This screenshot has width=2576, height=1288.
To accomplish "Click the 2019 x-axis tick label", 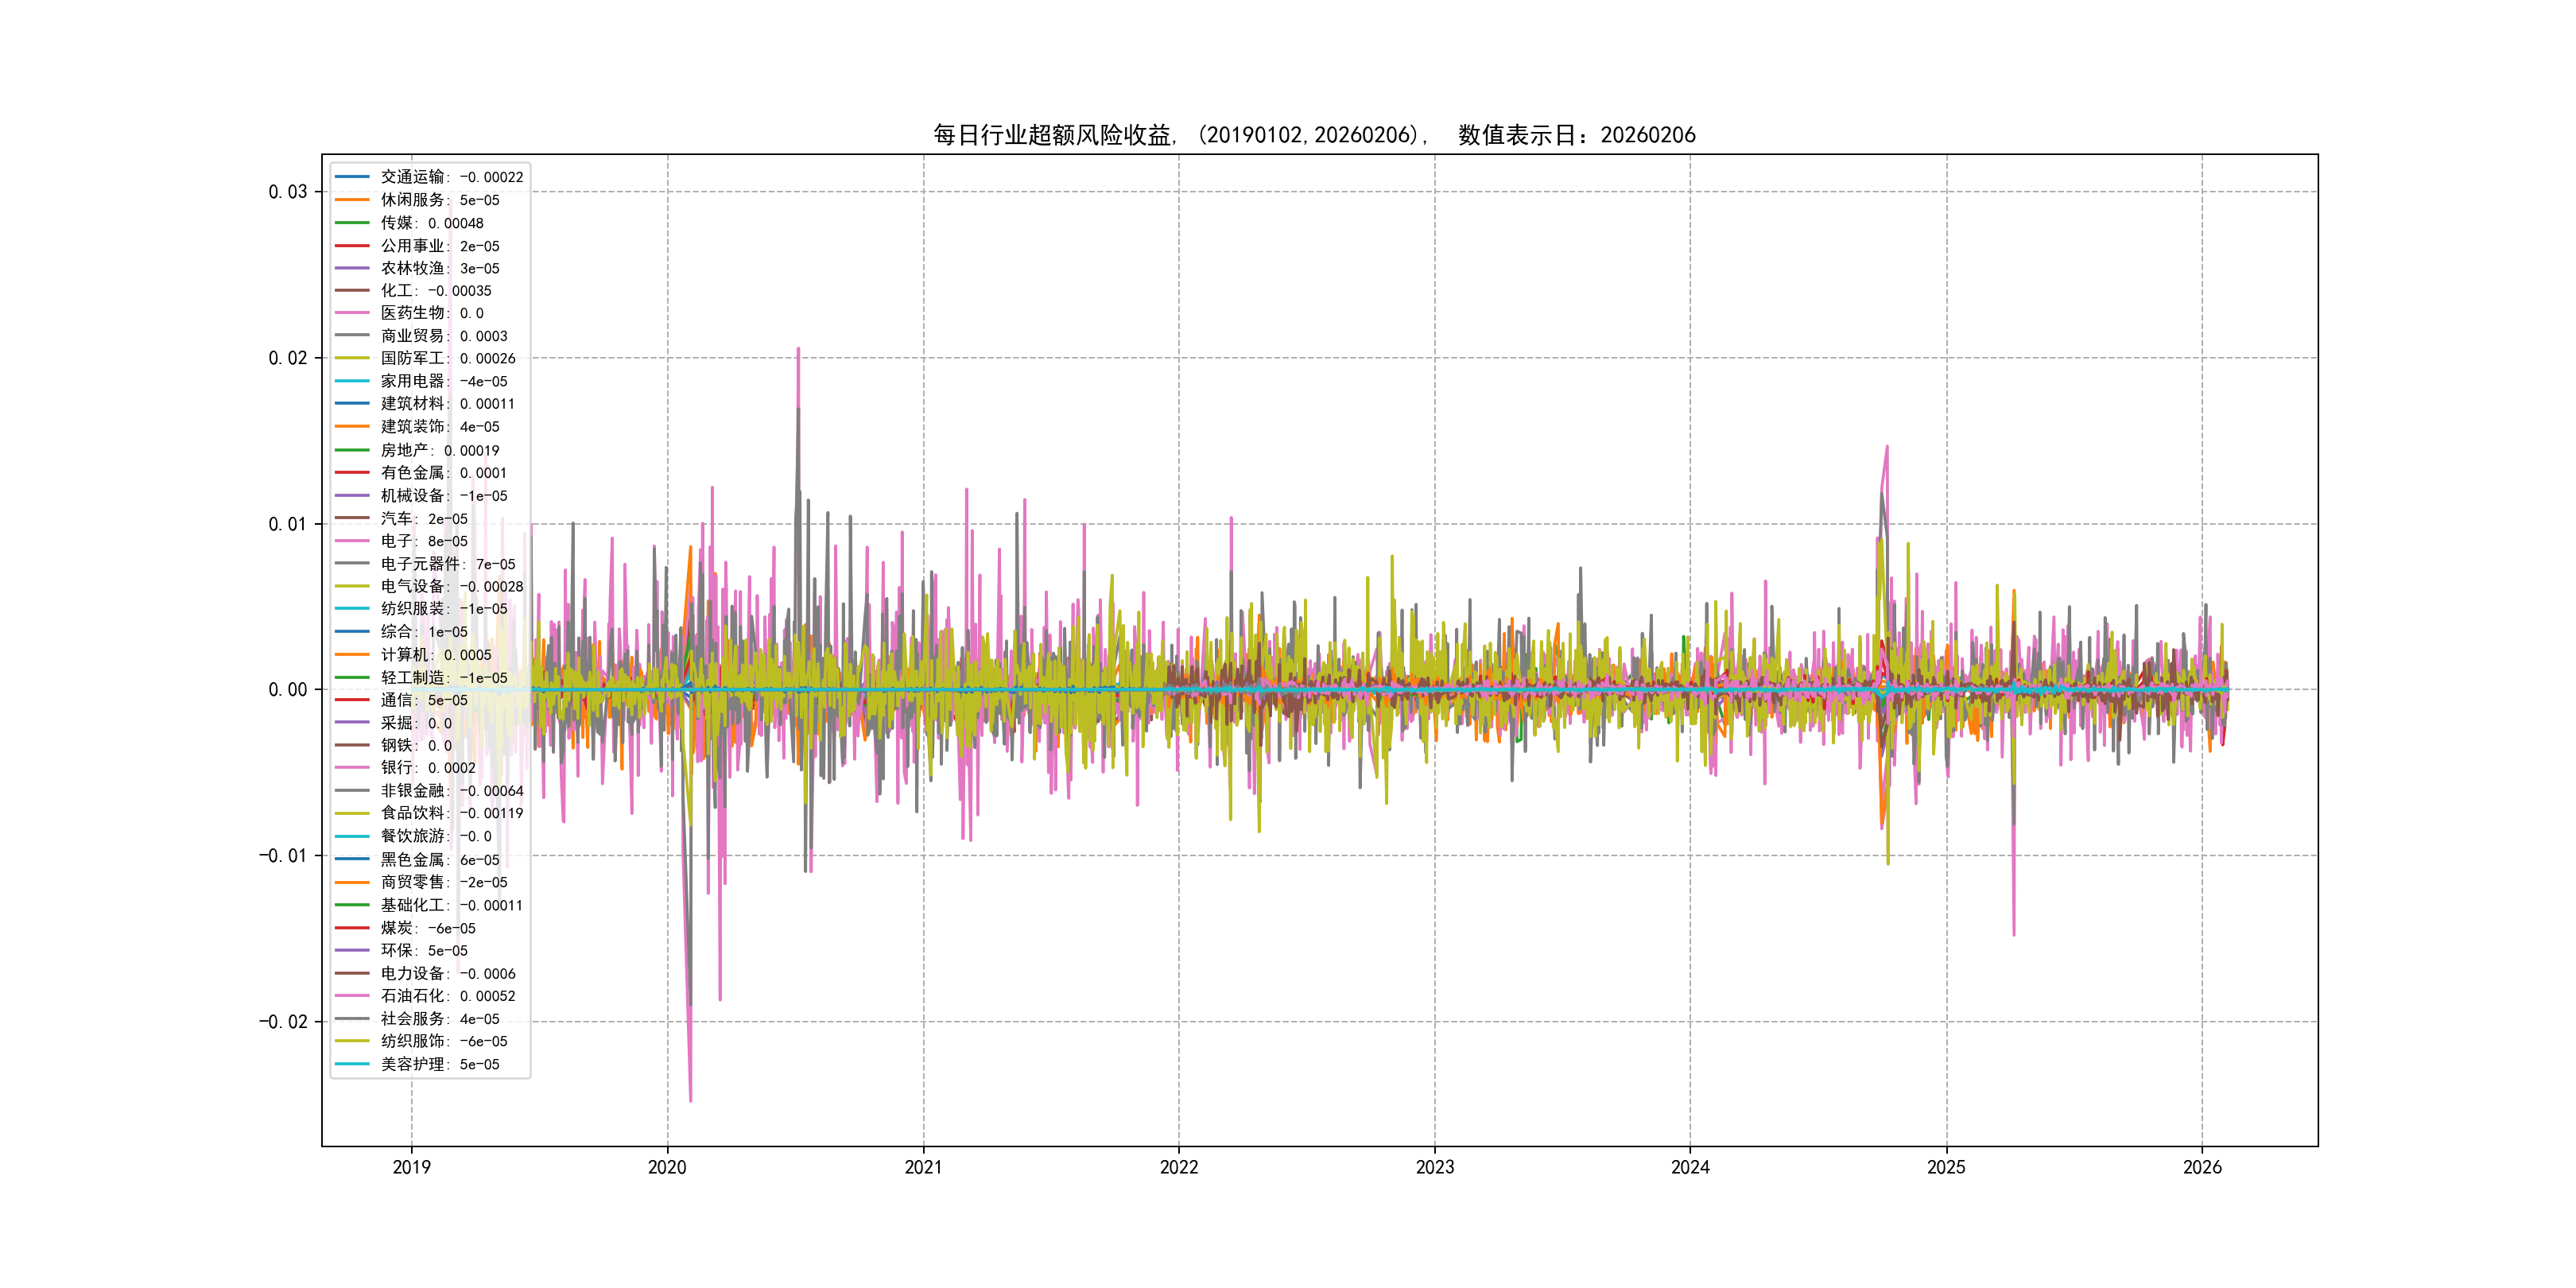I will click(x=411, y=1167).
